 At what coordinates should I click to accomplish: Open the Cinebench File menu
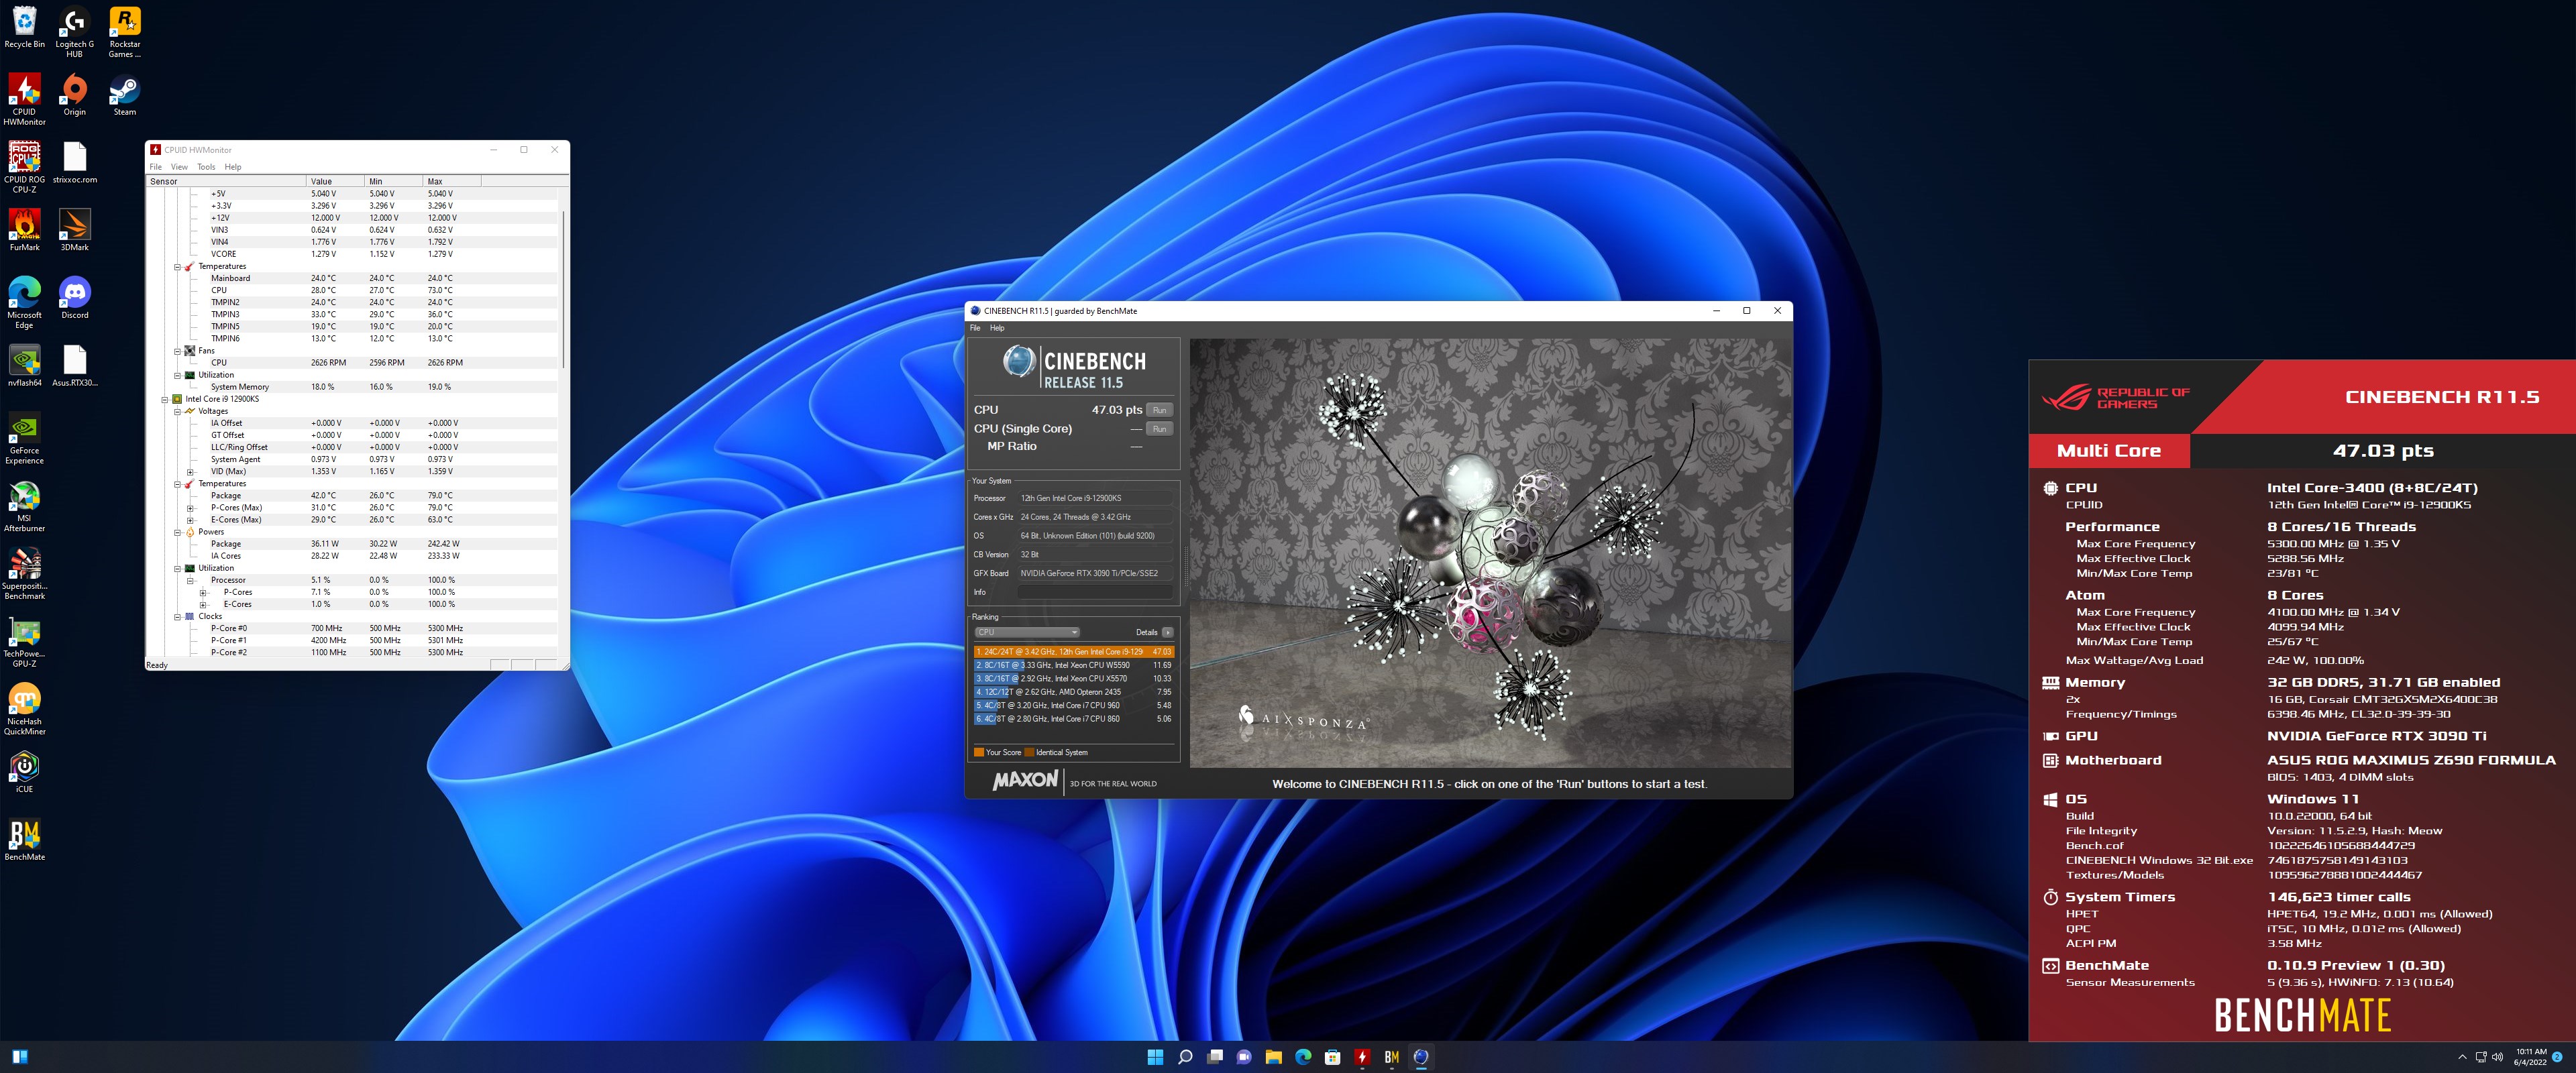975,328
